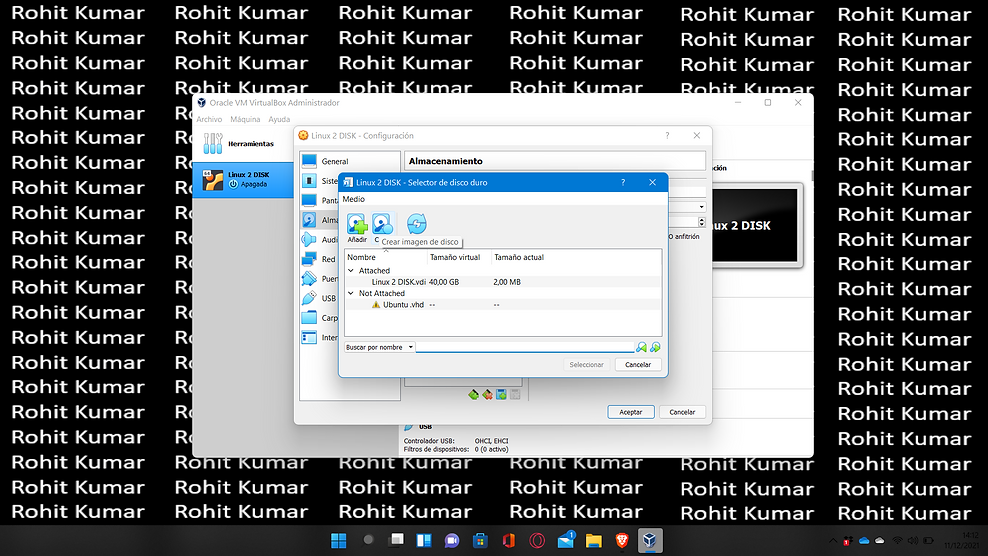Click the help button in Configuración title bar
The image size is (988, 556).
667,136
